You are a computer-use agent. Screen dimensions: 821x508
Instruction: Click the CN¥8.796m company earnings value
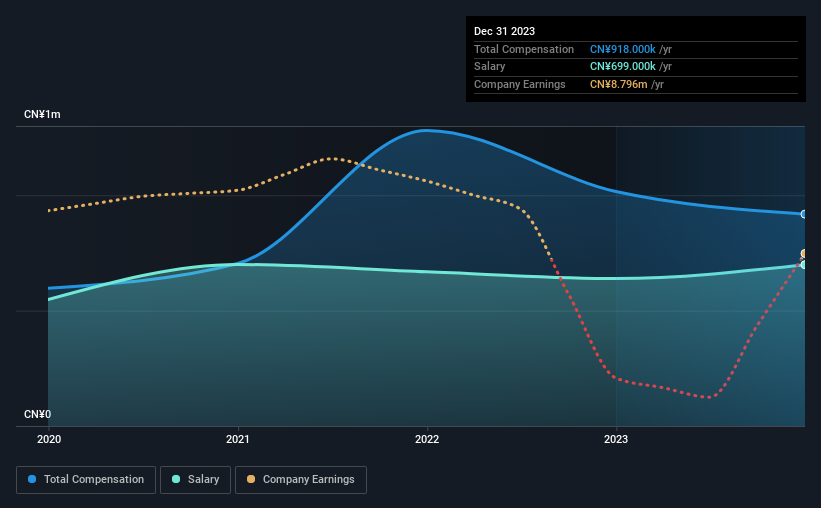pos(618,84)
